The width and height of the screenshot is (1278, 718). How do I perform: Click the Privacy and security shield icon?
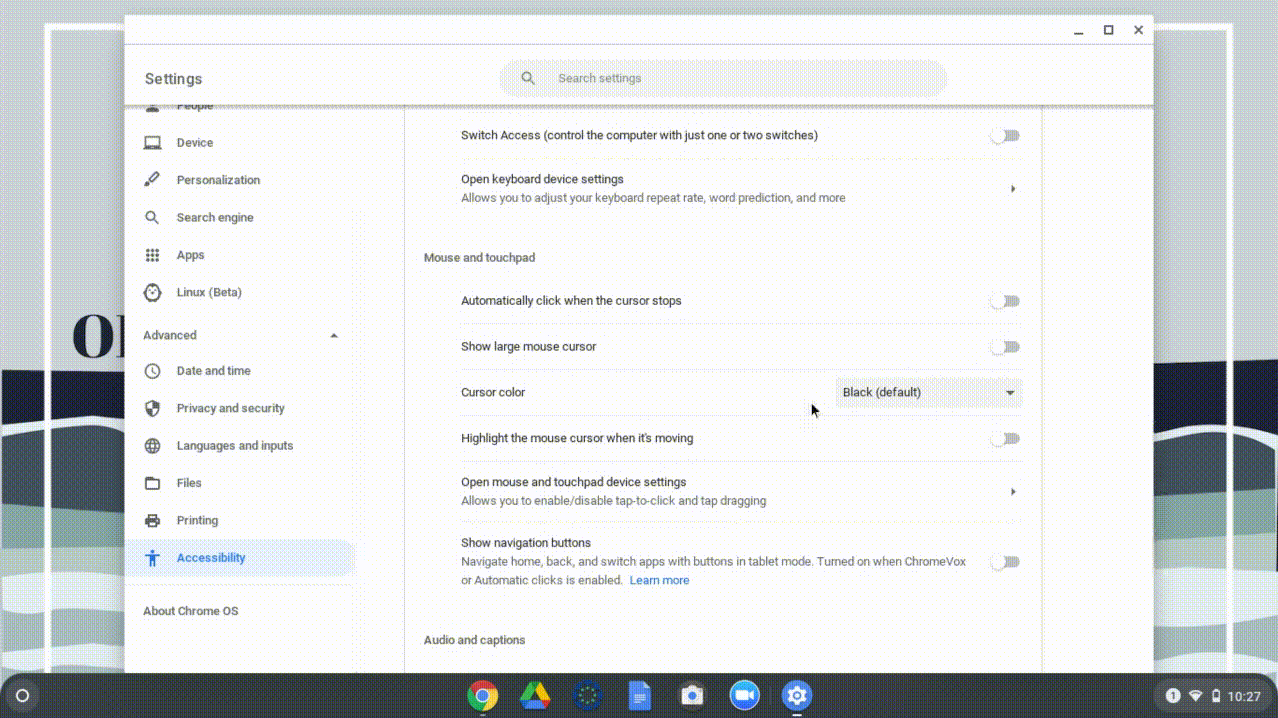tap(152, 408)
